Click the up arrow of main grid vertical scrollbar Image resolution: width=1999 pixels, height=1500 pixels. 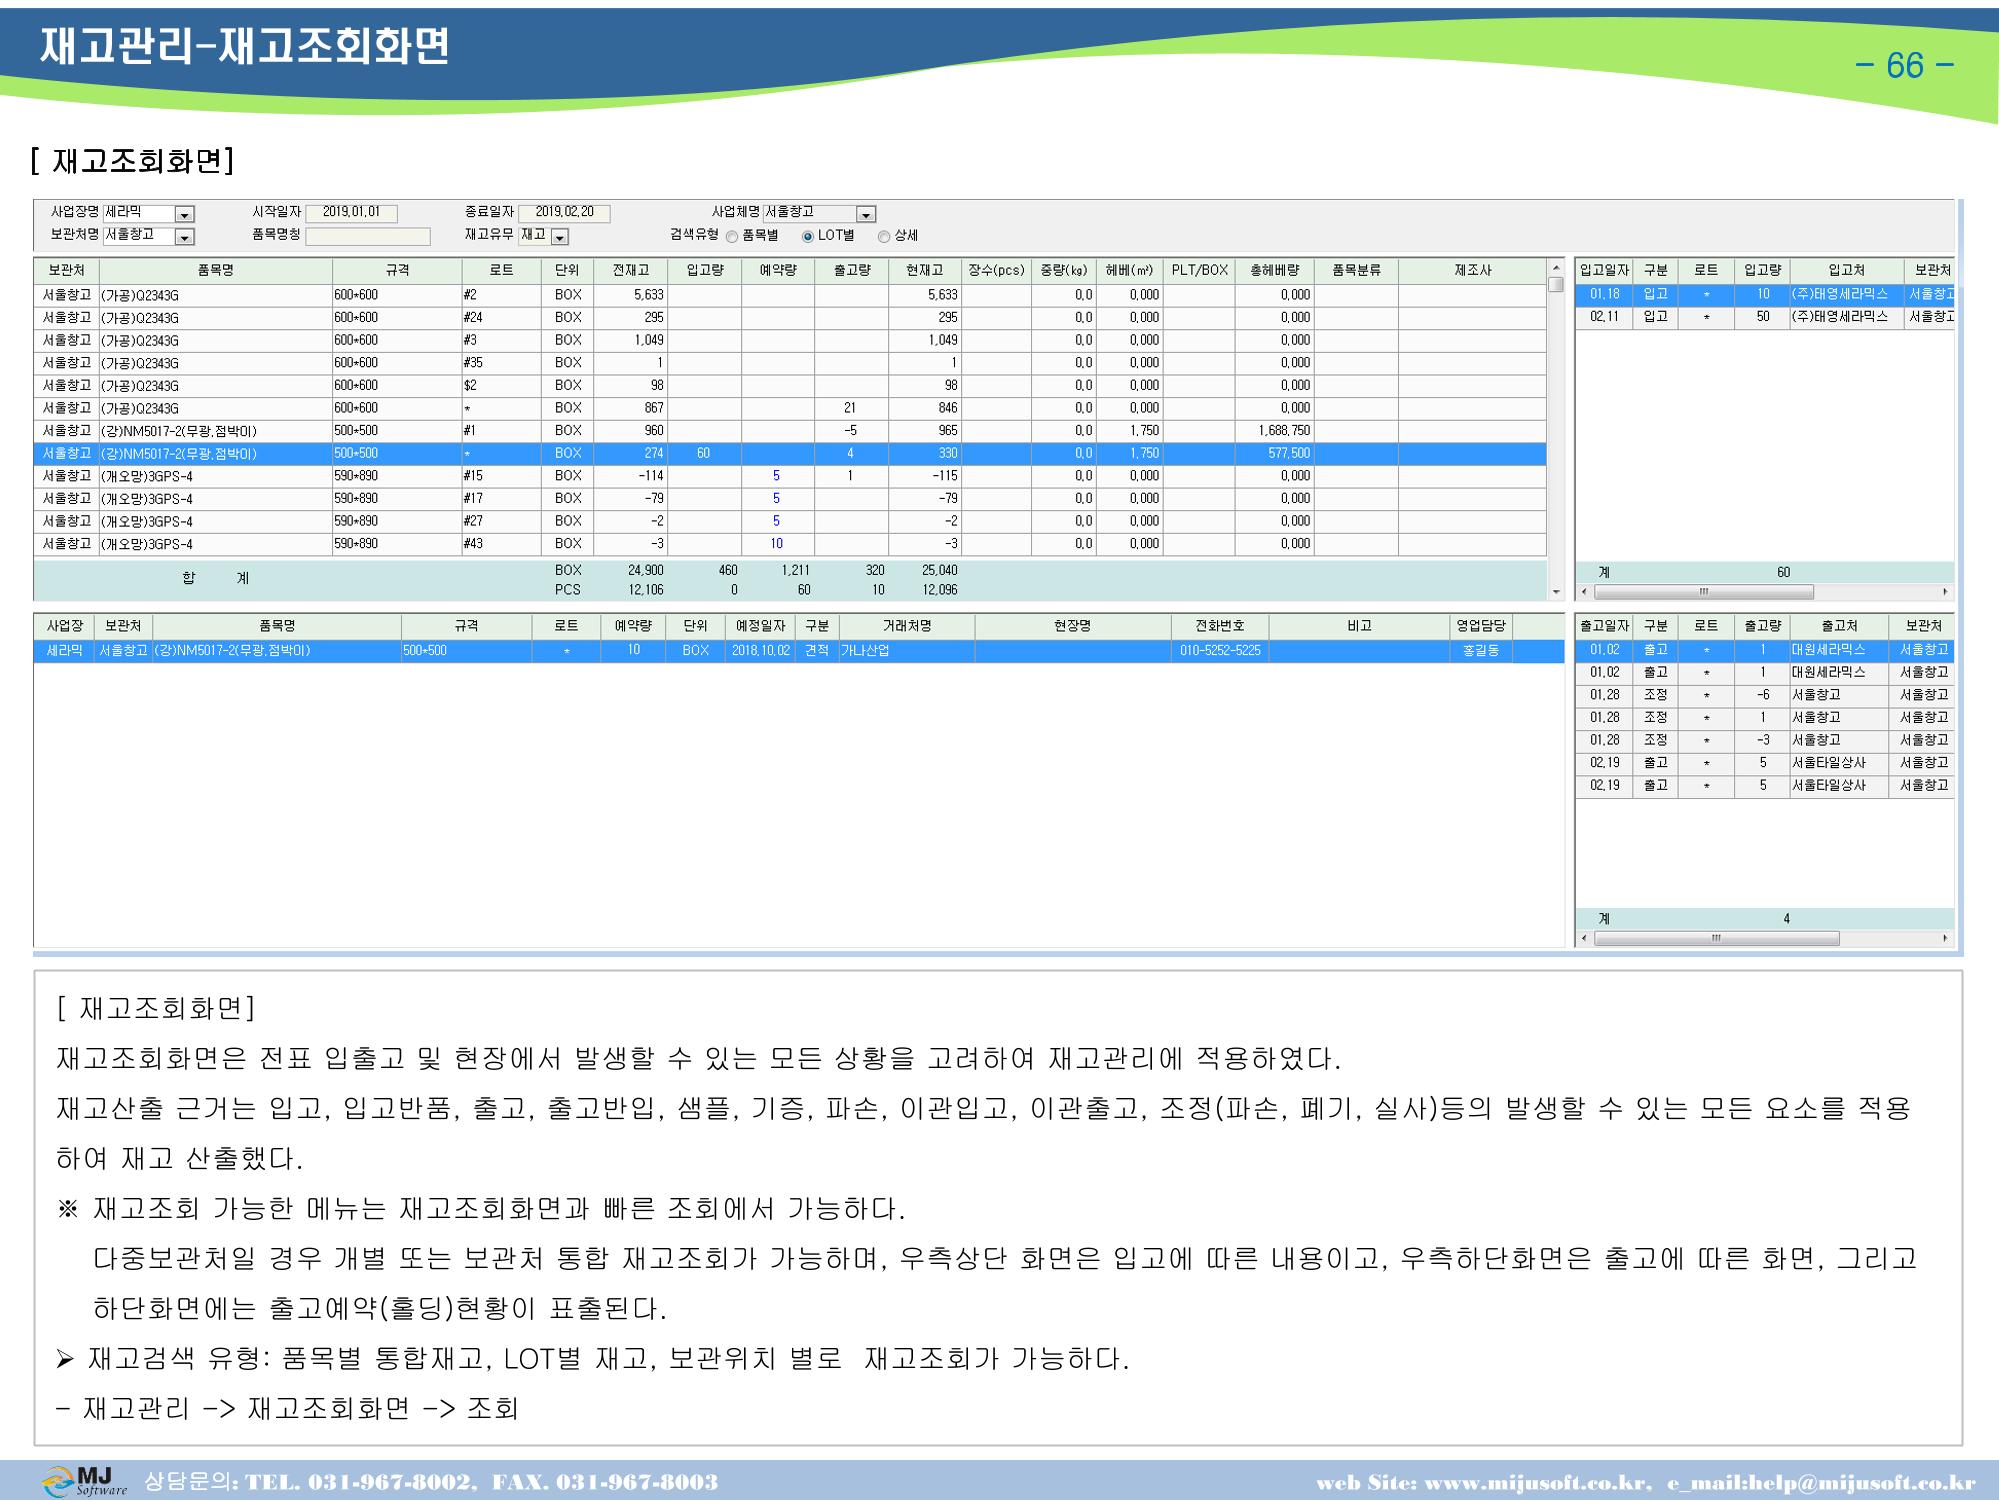coord(1555,268)
